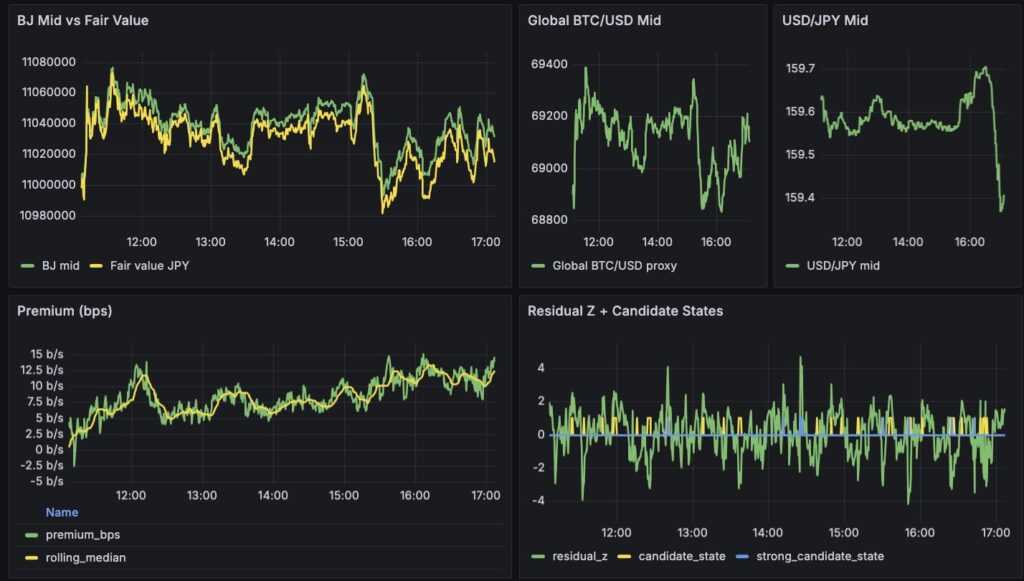The height and width of the screenshot is (581, 1024).
Task: Open the Global BTC/USD Mid panel title menu
Action: [x=594, y=19]
